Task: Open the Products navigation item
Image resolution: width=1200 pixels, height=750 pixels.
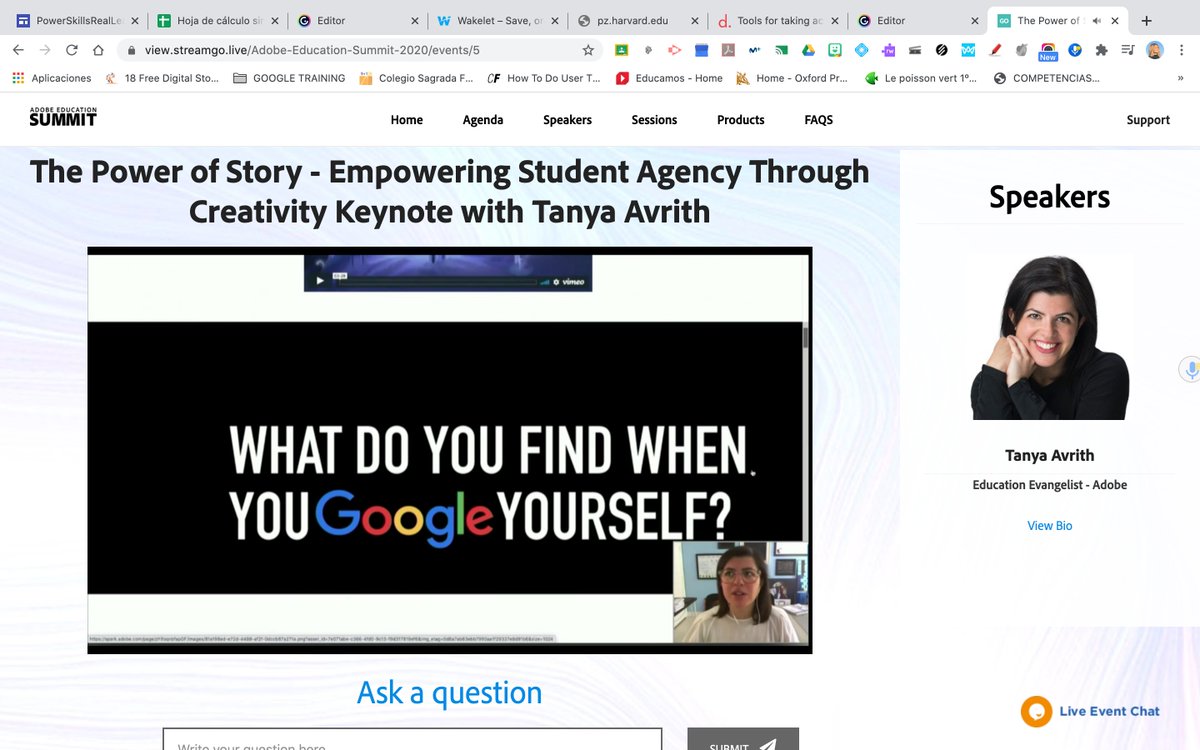Action: point(741,120)
